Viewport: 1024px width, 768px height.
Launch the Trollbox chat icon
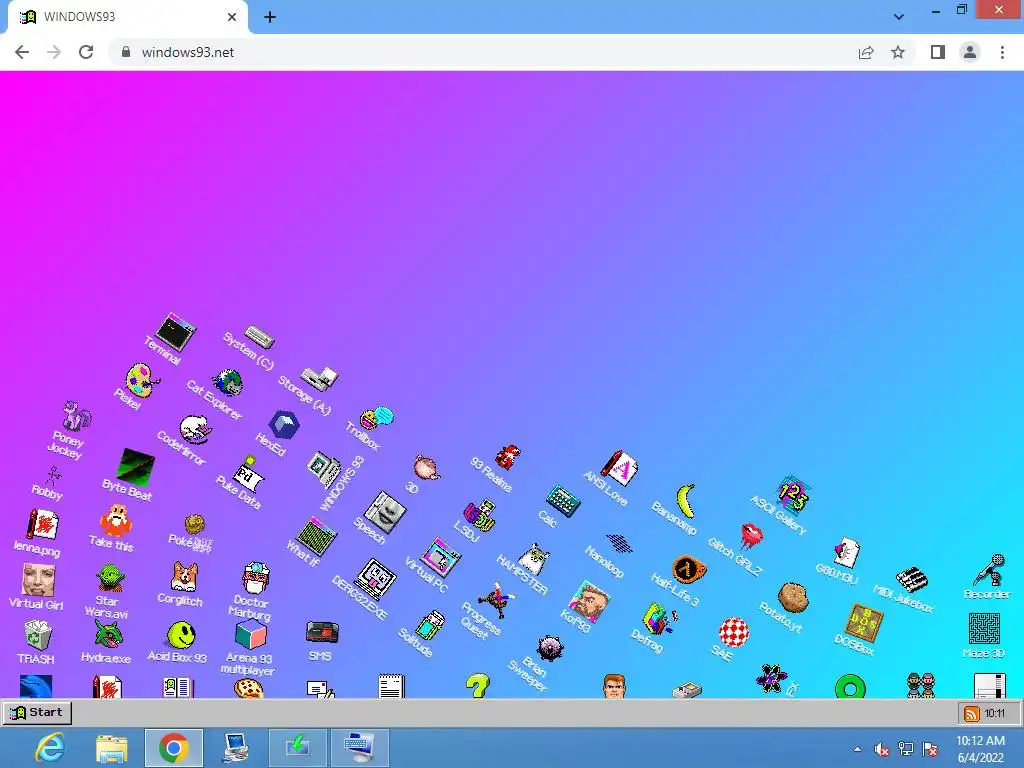click(377, 417)
